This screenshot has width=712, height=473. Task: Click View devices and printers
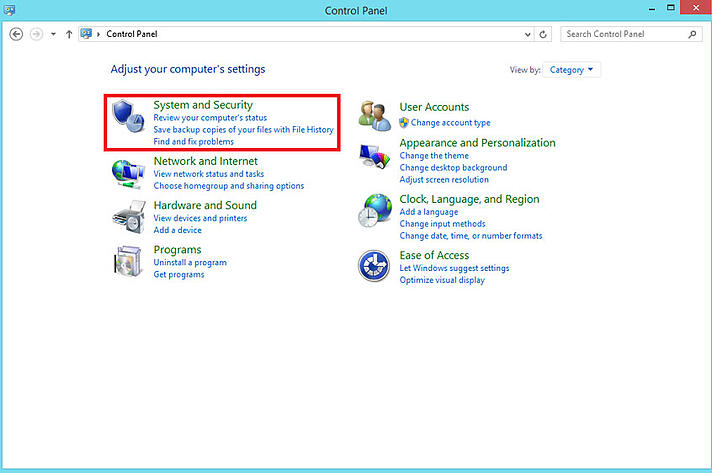(x=200, y=218)
